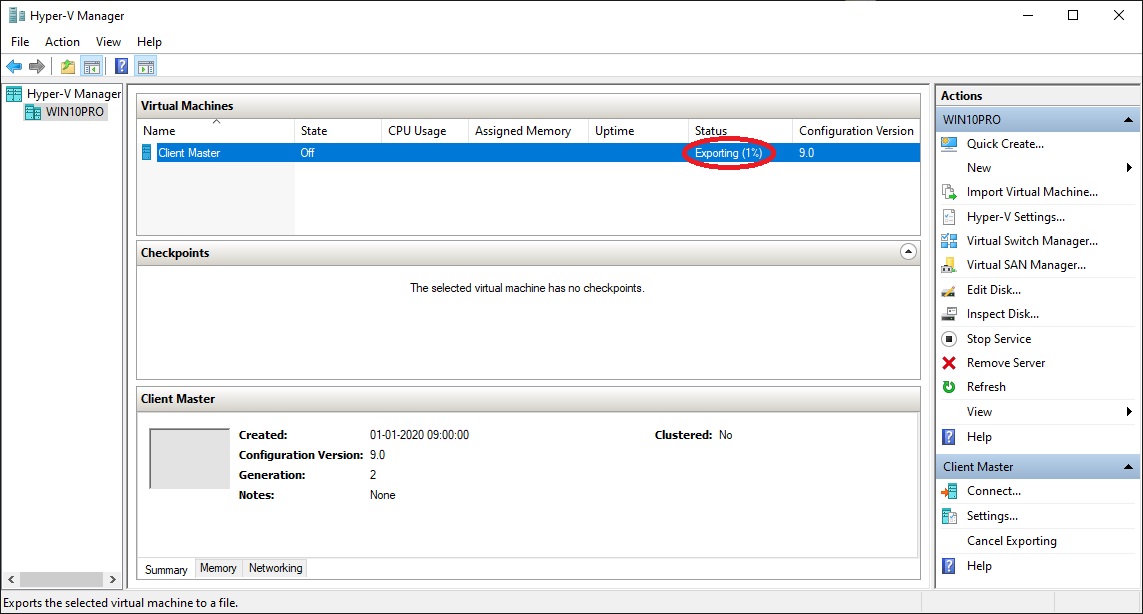Click the left pane scroll left arrow
The height and width of the screenshot is (614, 1143).
tap(11, 580)
